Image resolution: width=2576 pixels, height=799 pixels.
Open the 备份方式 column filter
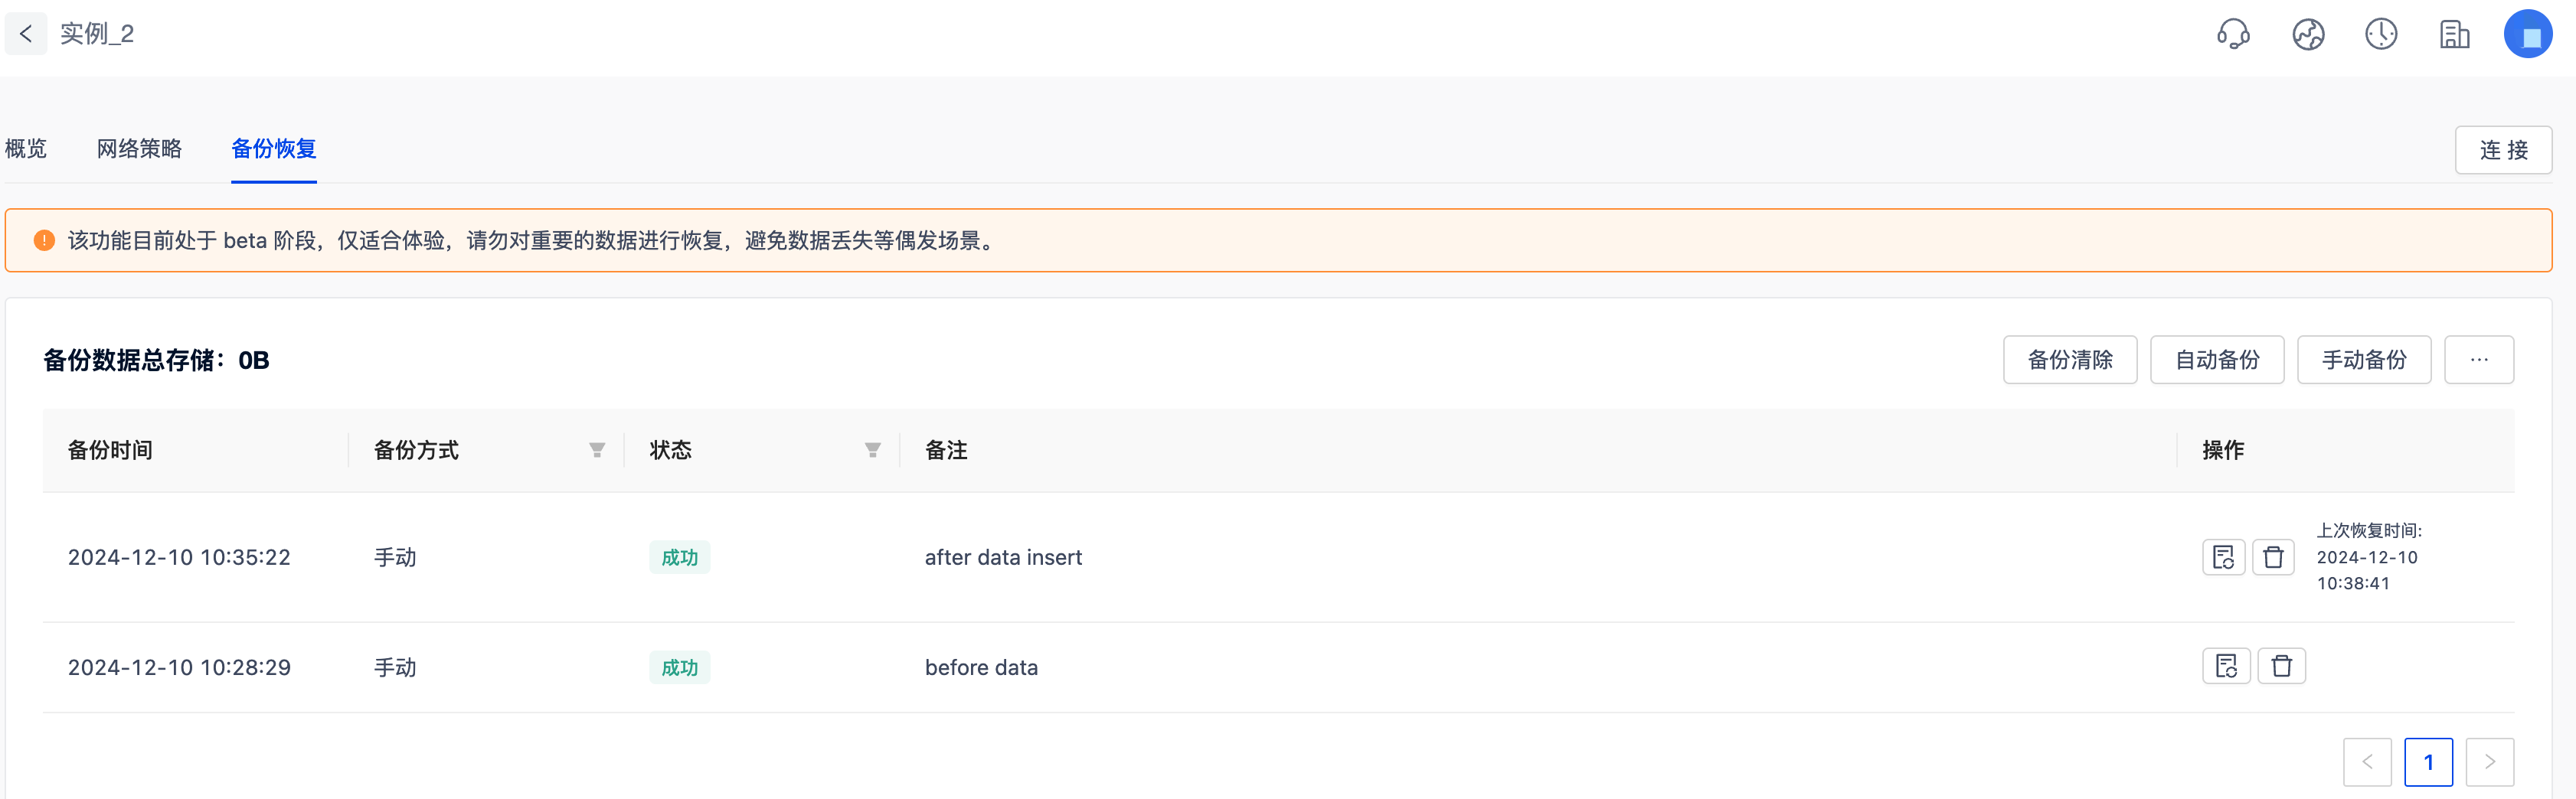click(x=596, y=450)
